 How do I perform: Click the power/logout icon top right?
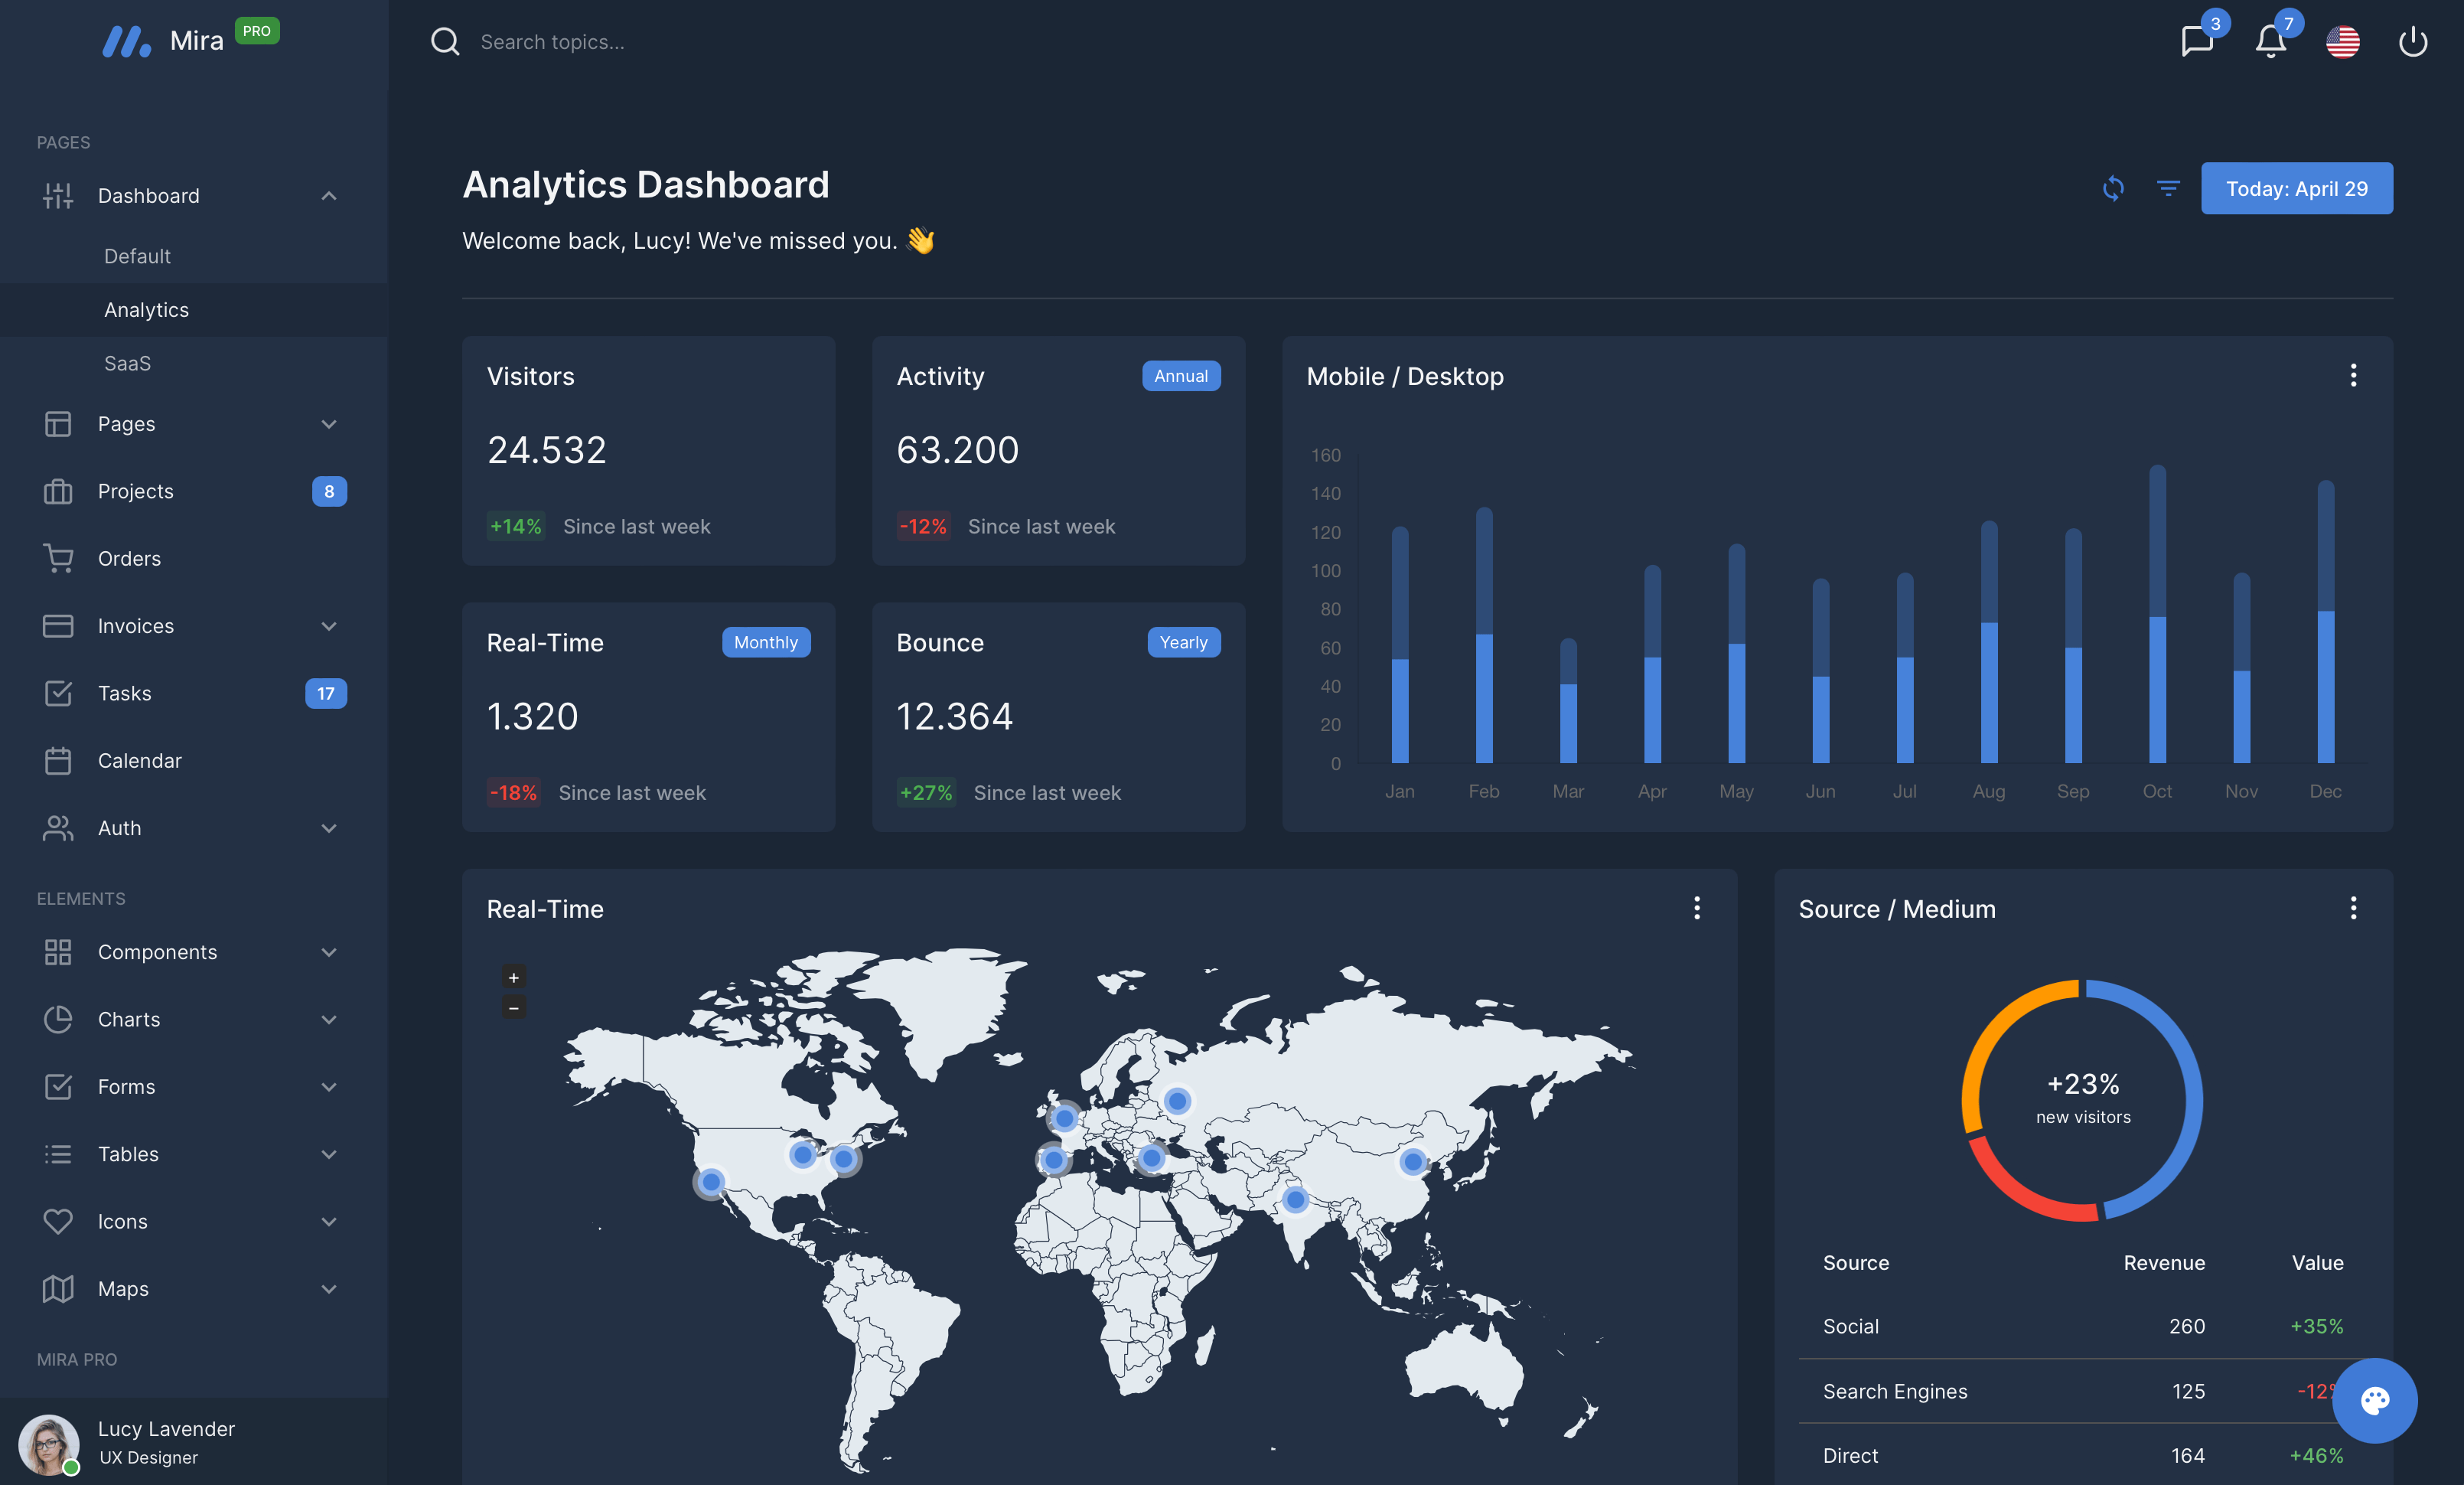pyautogui.click(x=2413, y=39)
